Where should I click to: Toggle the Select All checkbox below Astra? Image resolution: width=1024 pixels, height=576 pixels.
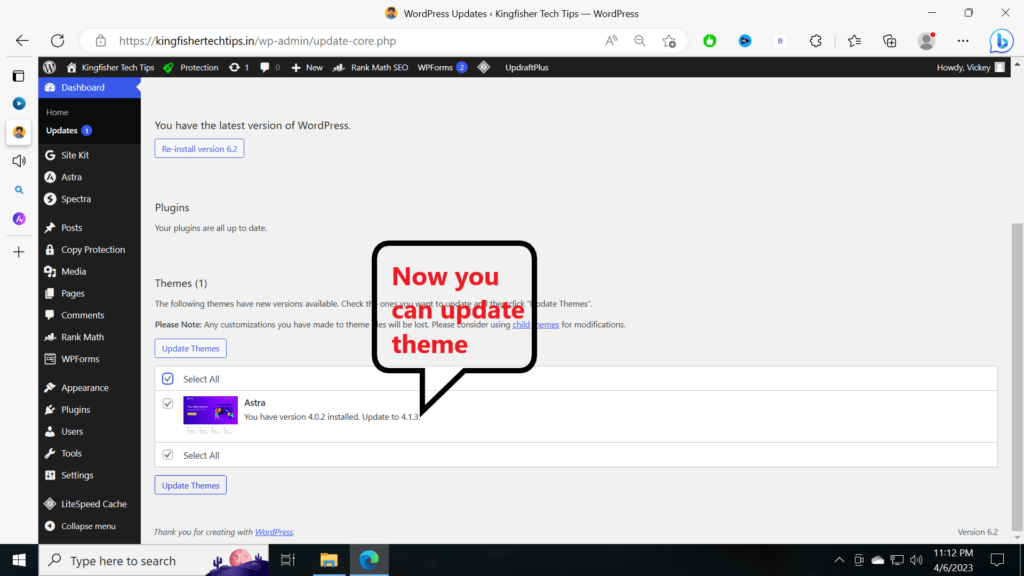tap(168, 455)
